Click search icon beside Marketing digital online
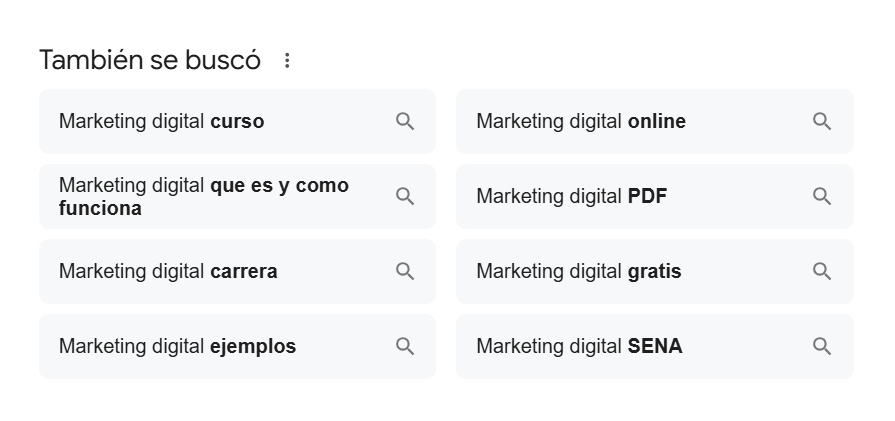 [822, 121]
